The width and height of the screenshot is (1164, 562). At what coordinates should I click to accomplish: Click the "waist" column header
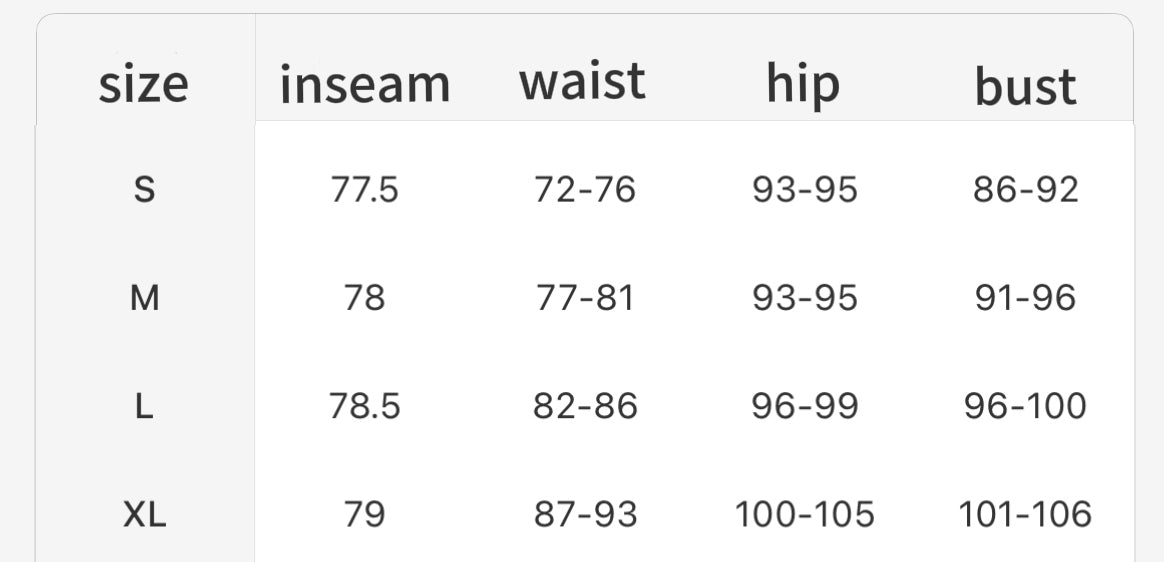[582, 81]
